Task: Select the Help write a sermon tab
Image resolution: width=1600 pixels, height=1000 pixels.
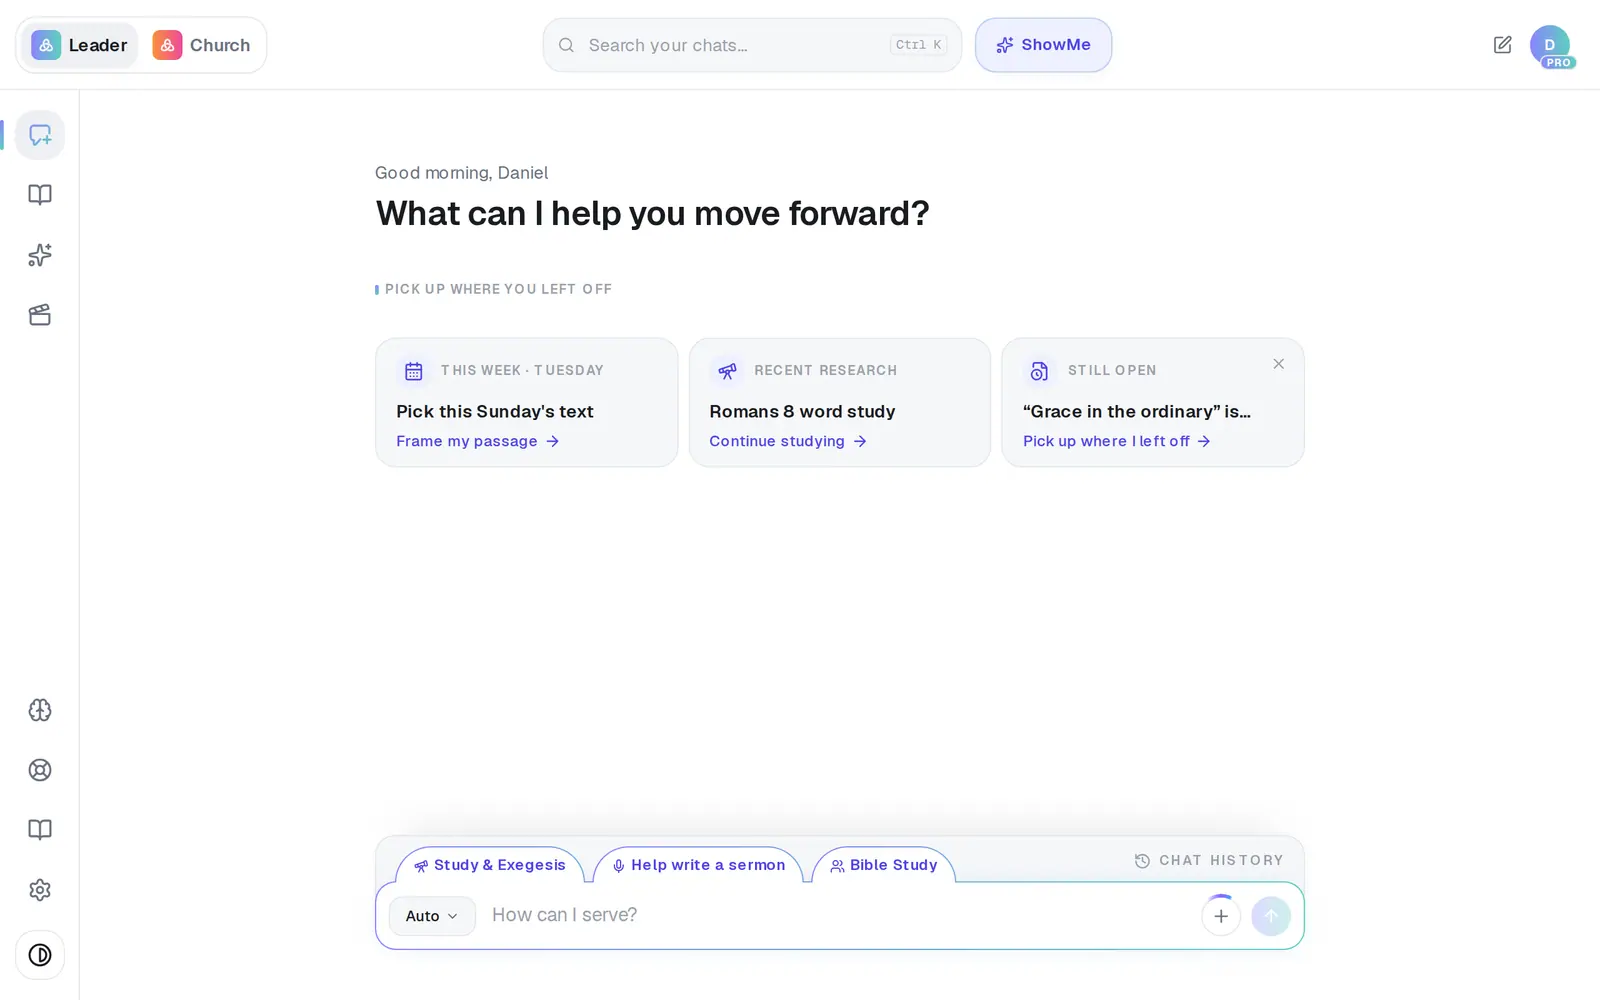Action: pyautogui.click(x=698, y=865)
